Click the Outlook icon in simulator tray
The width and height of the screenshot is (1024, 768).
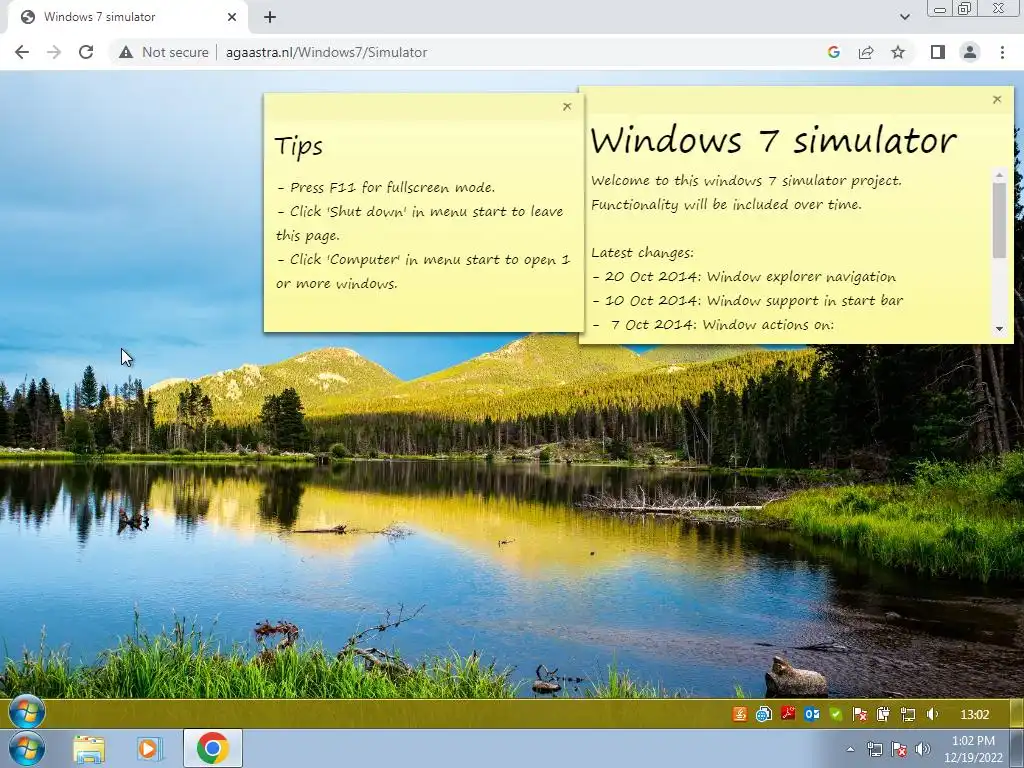click(x=812, y=714)
